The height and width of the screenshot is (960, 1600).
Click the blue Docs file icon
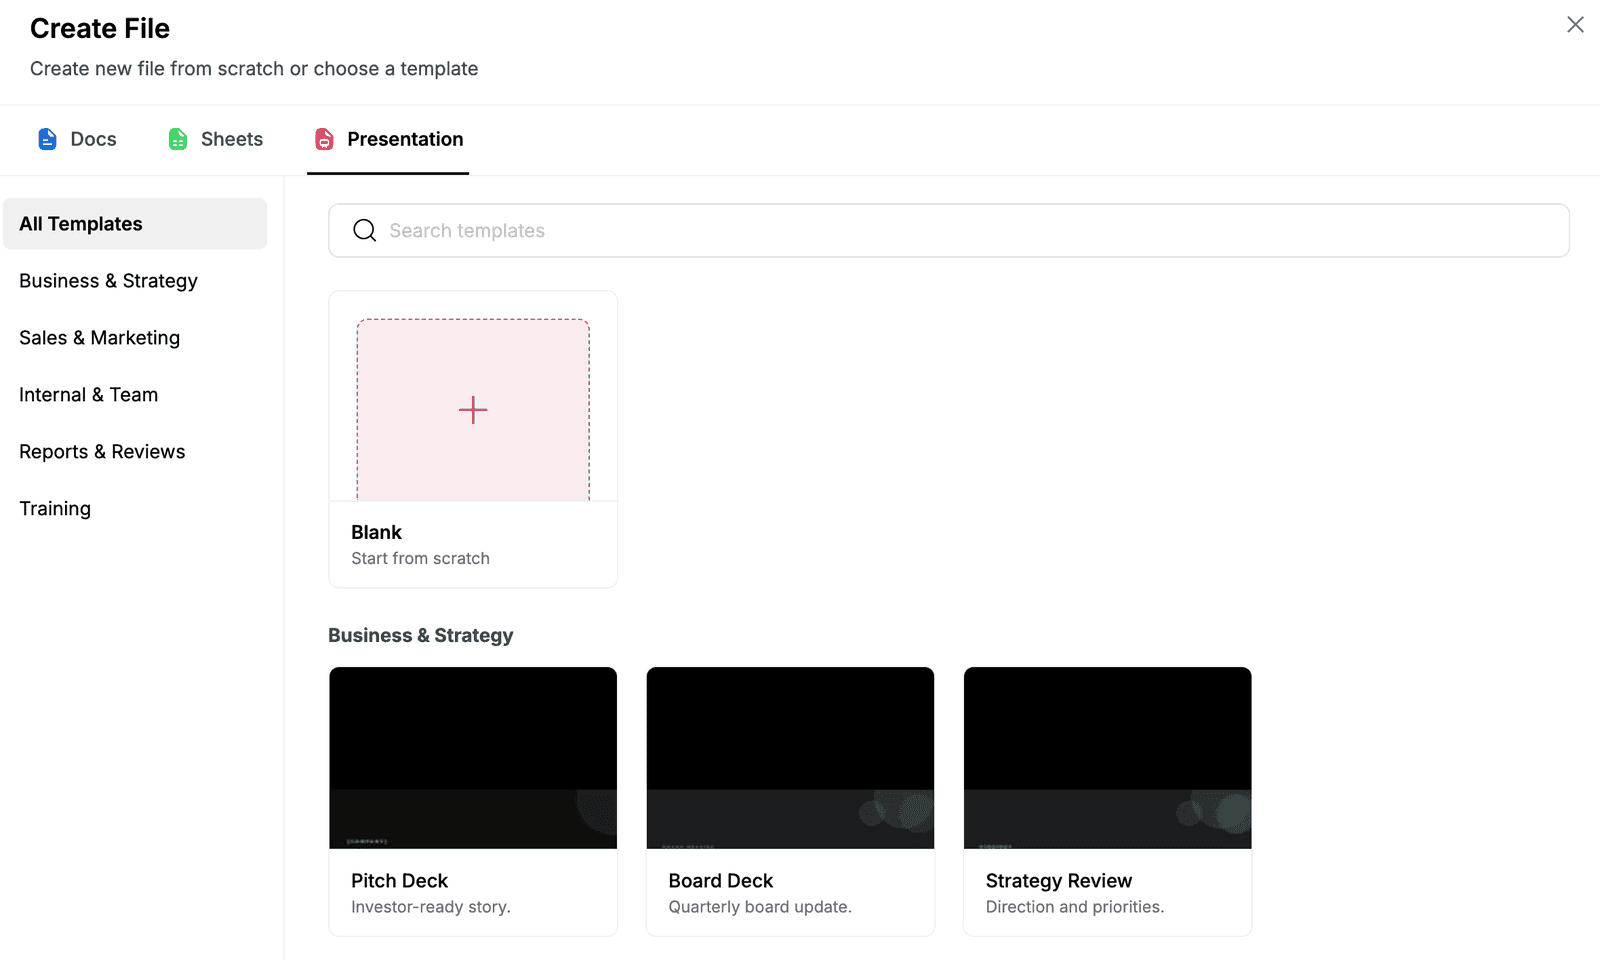(47, 139)
